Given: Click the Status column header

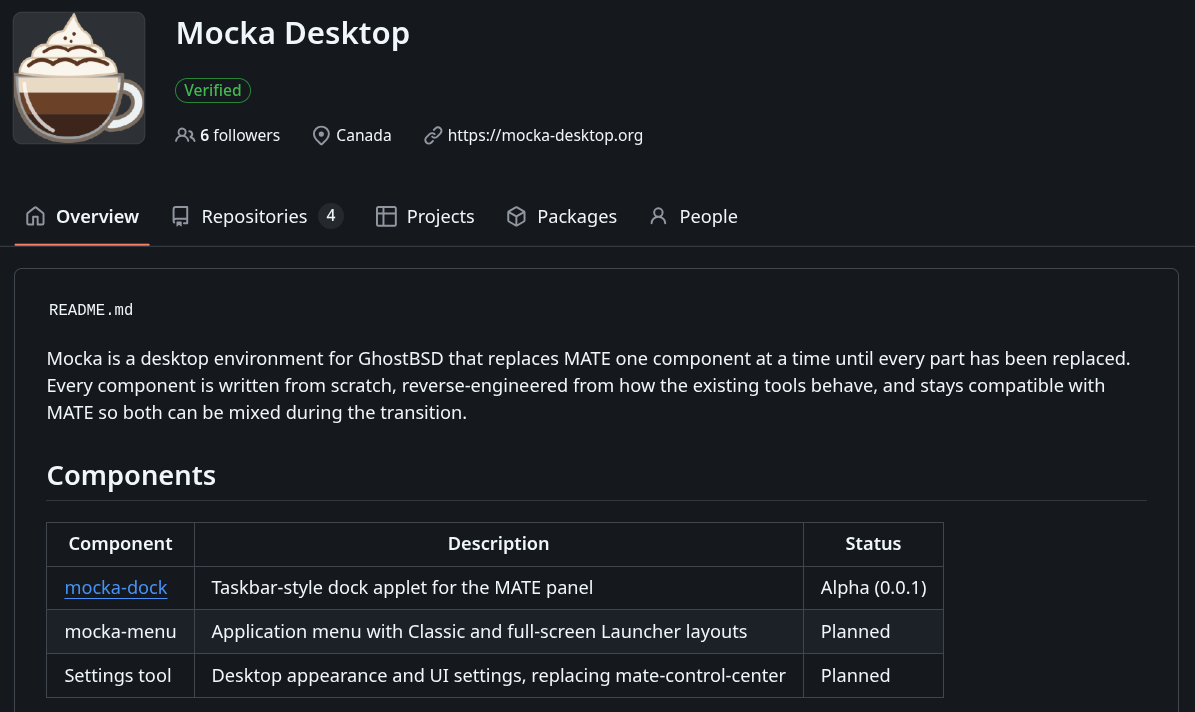Looking at the screenshot, I should tap(873, 544).
